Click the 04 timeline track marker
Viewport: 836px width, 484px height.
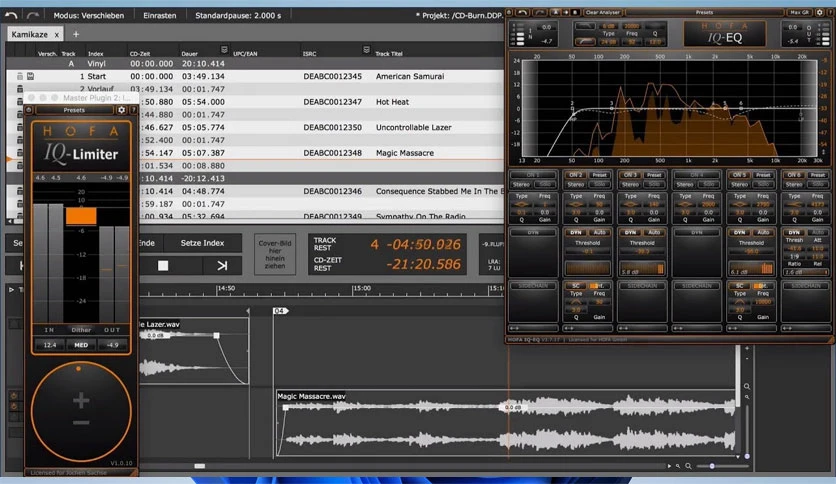[280, 311]
